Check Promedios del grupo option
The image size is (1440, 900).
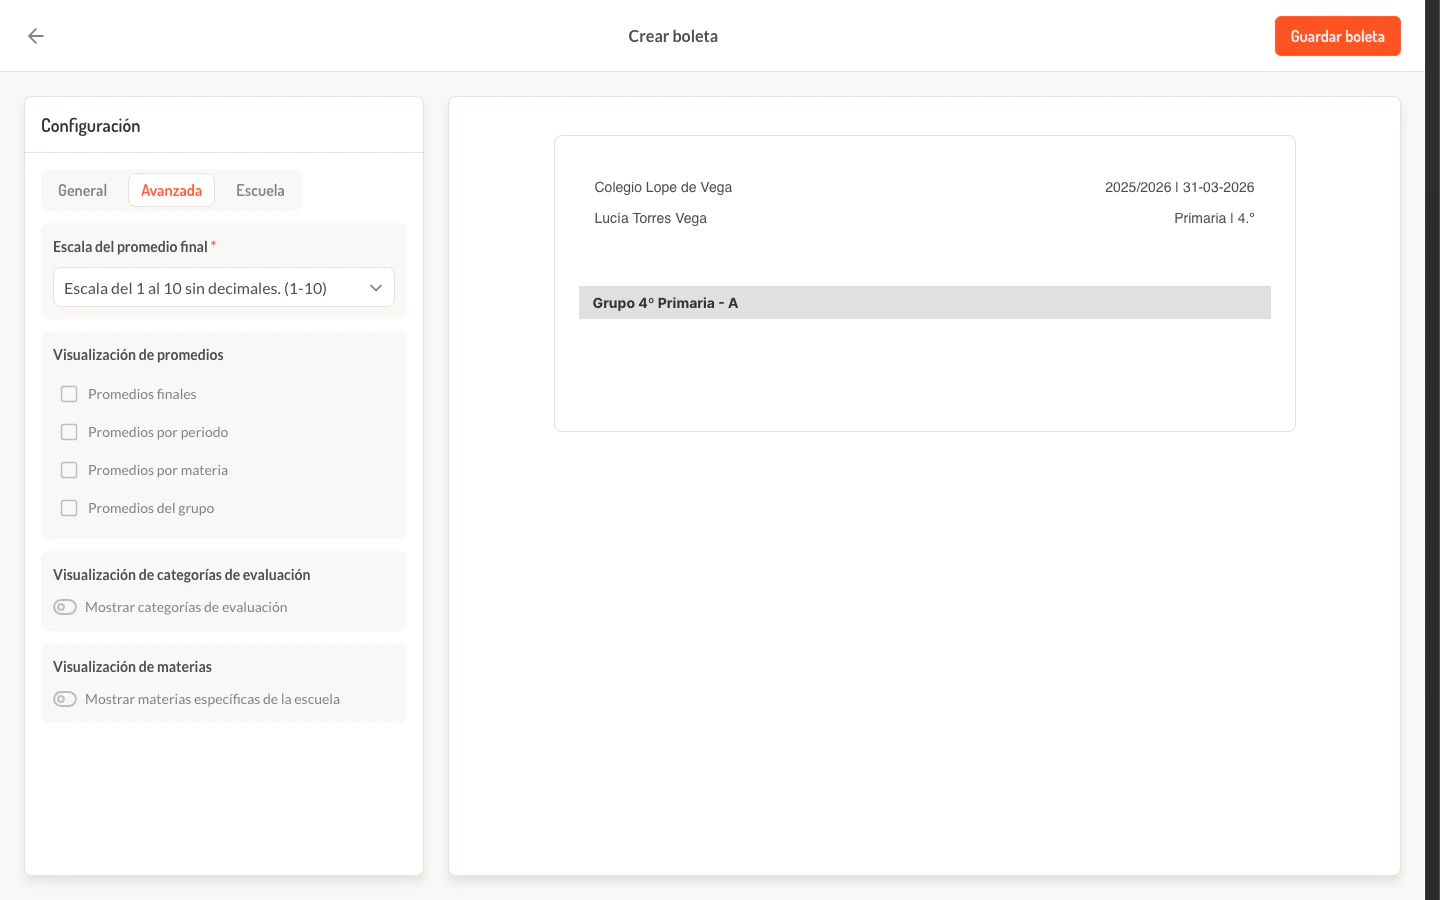pos(69,508)
